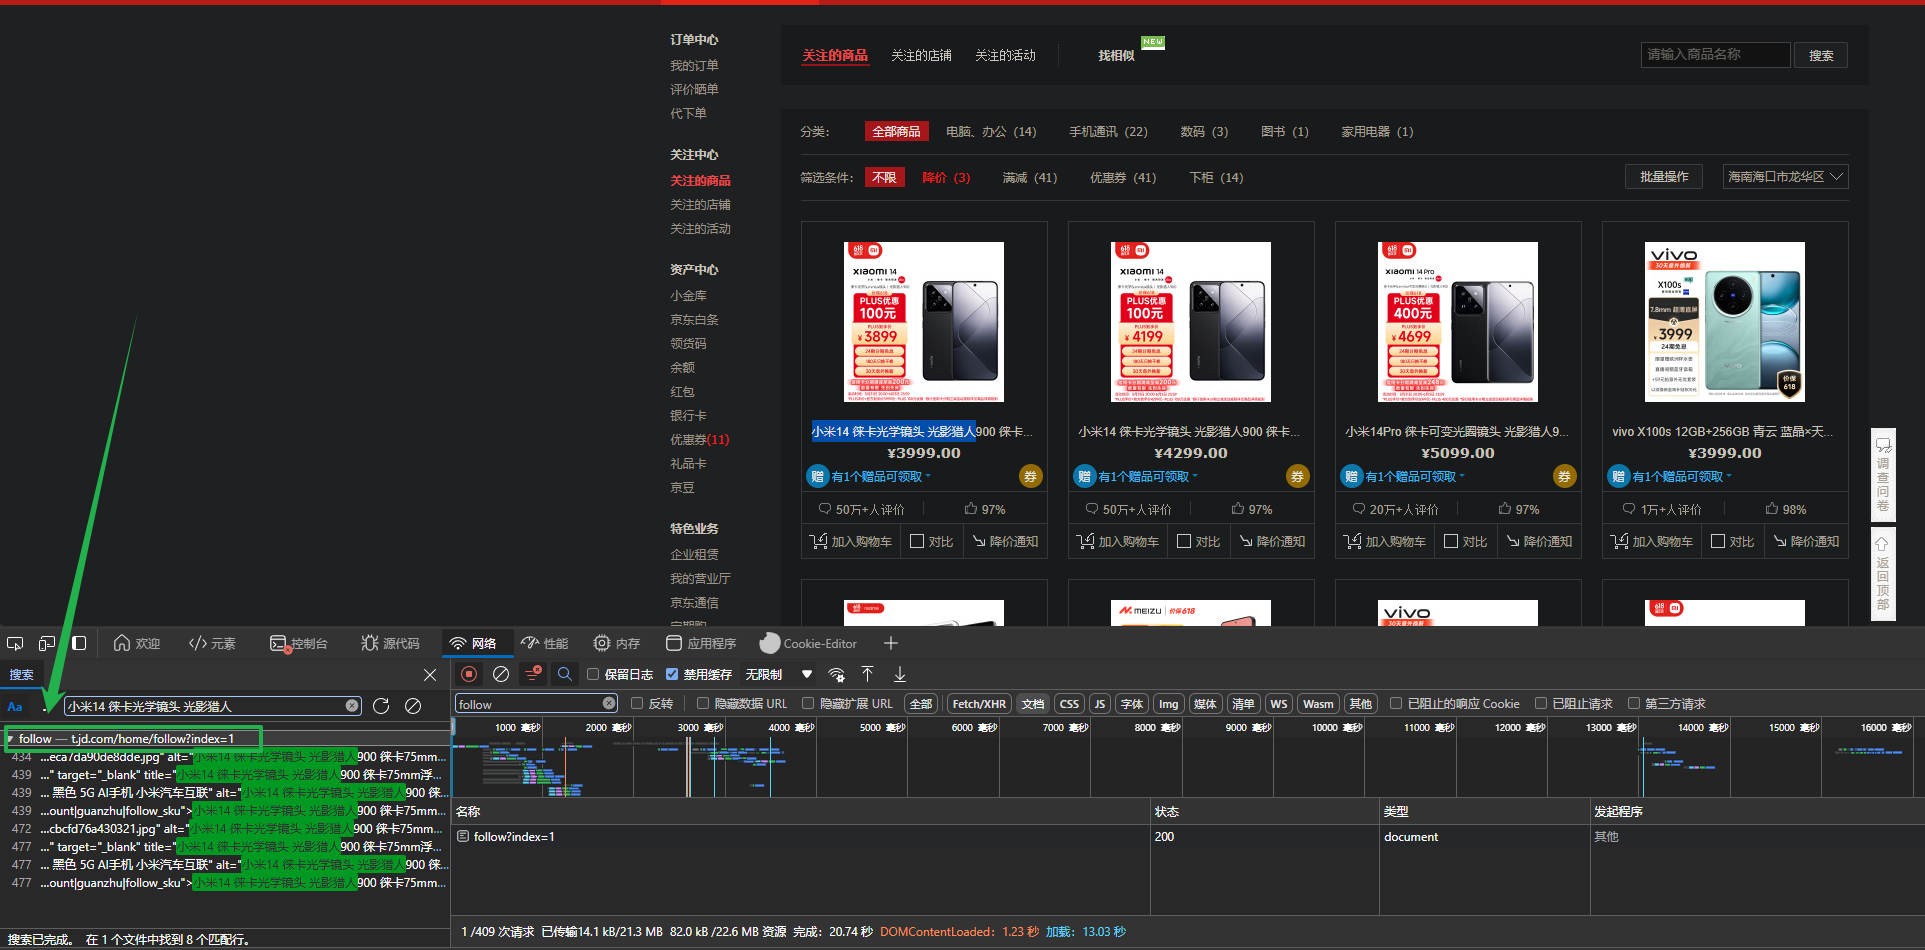The height and width of the screenshot is (950, 1925).
Task: Toggle match case Aa option
Action: (x=15, y=706)
